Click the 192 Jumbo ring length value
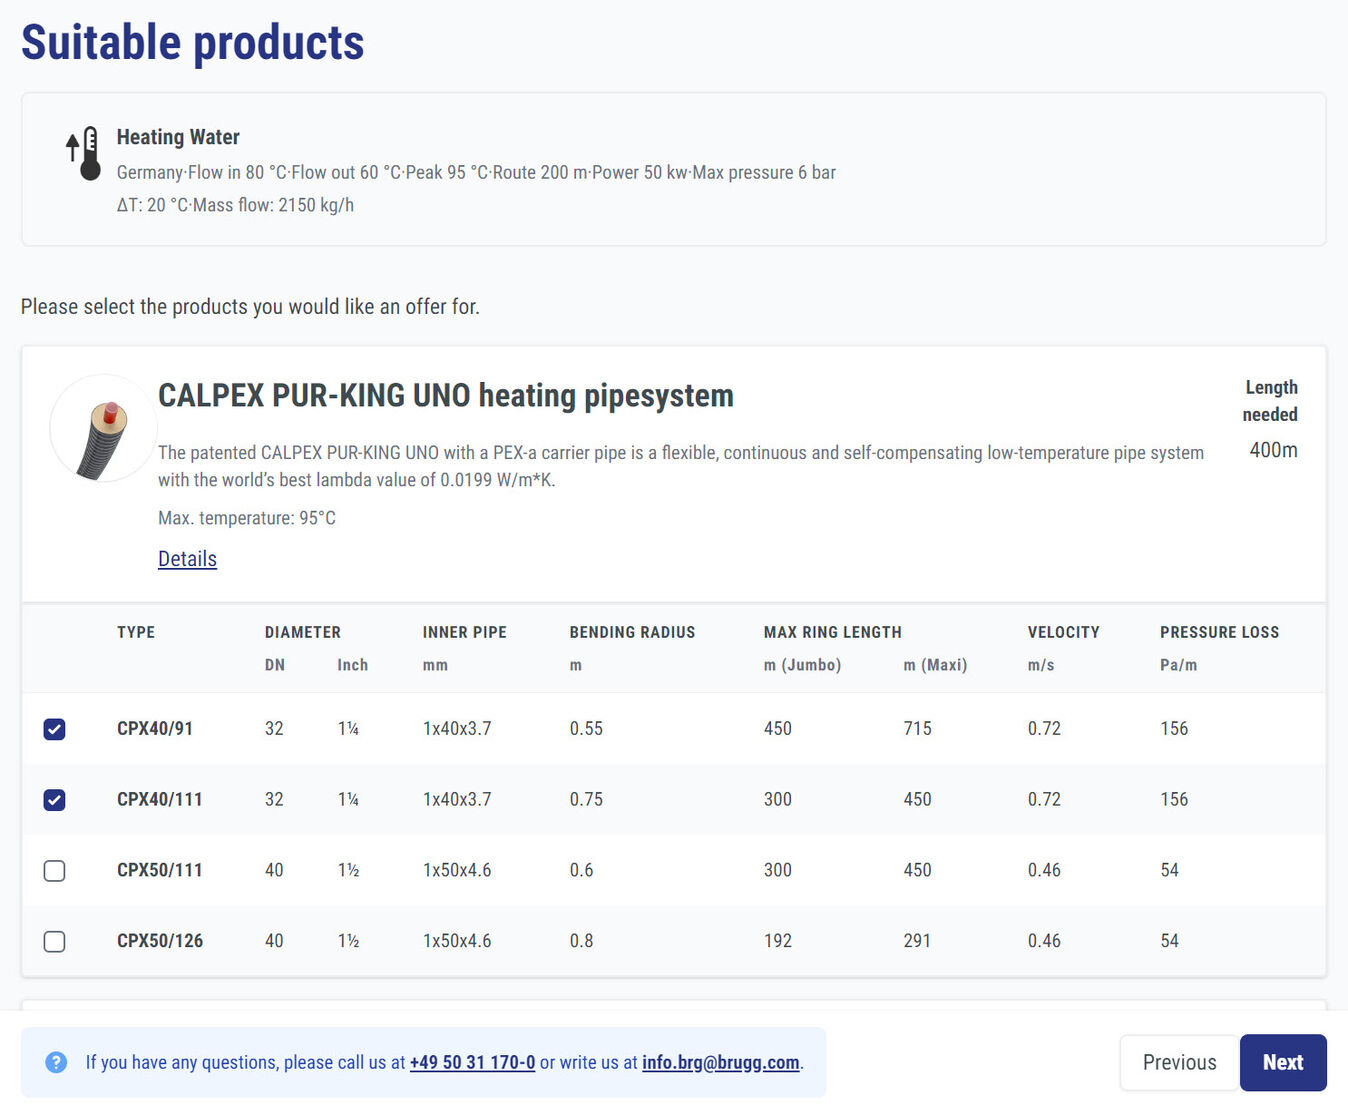Screen dimensions: 1348x1105 pyautogui.click(x=778, y=941)
